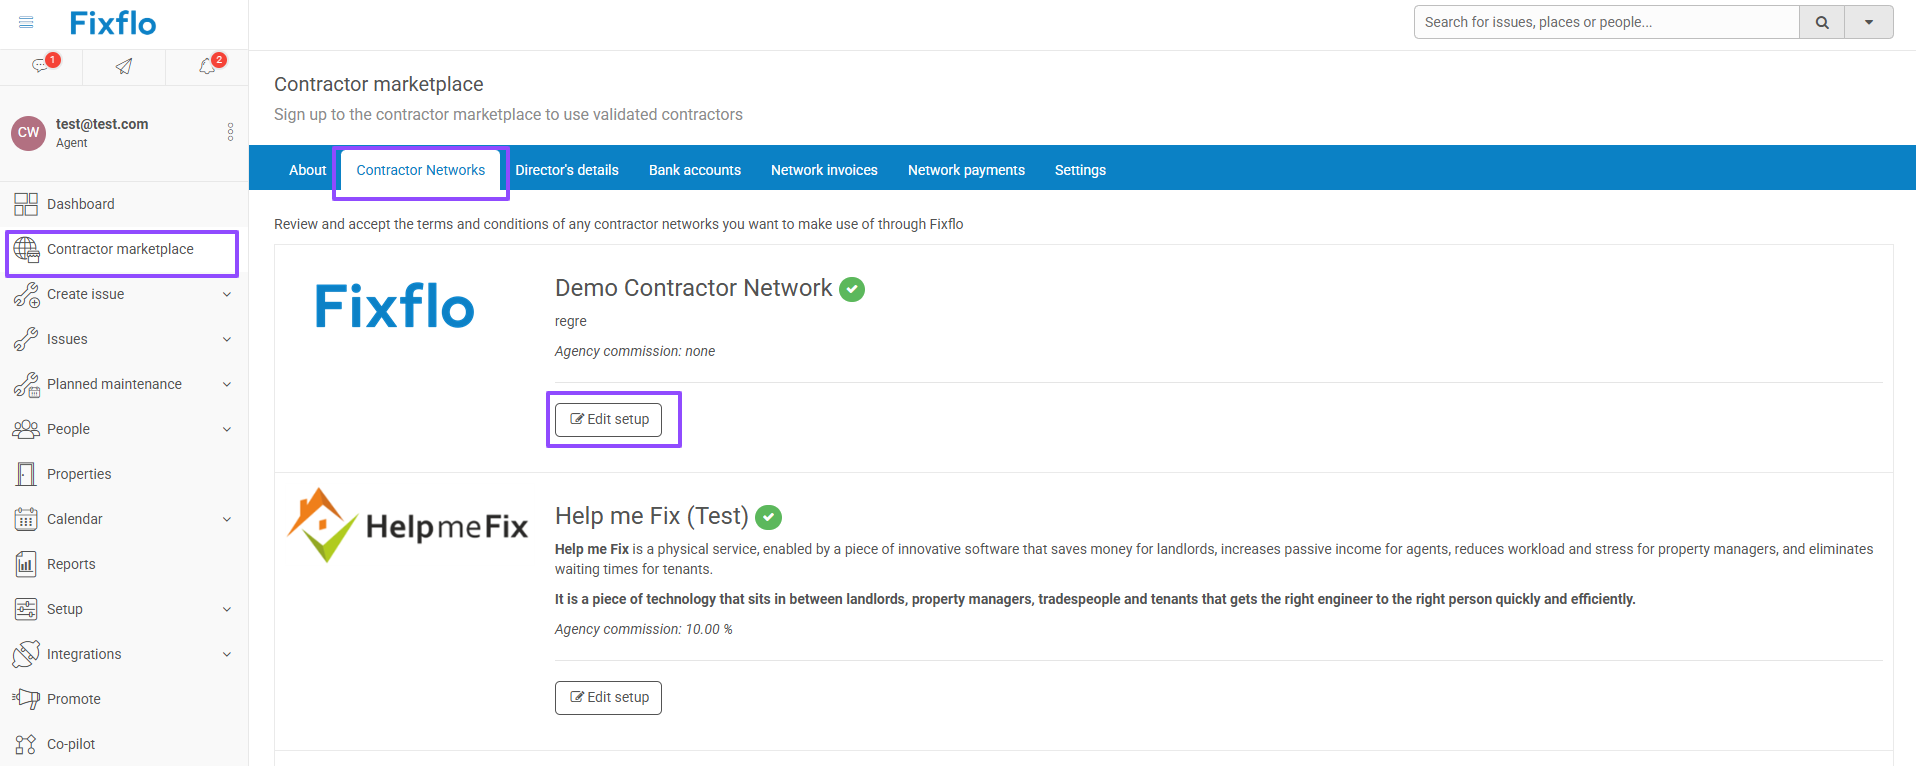Click the Demo Contractor Network green checkmark
1916x766 pixels.
pos(852,289)
